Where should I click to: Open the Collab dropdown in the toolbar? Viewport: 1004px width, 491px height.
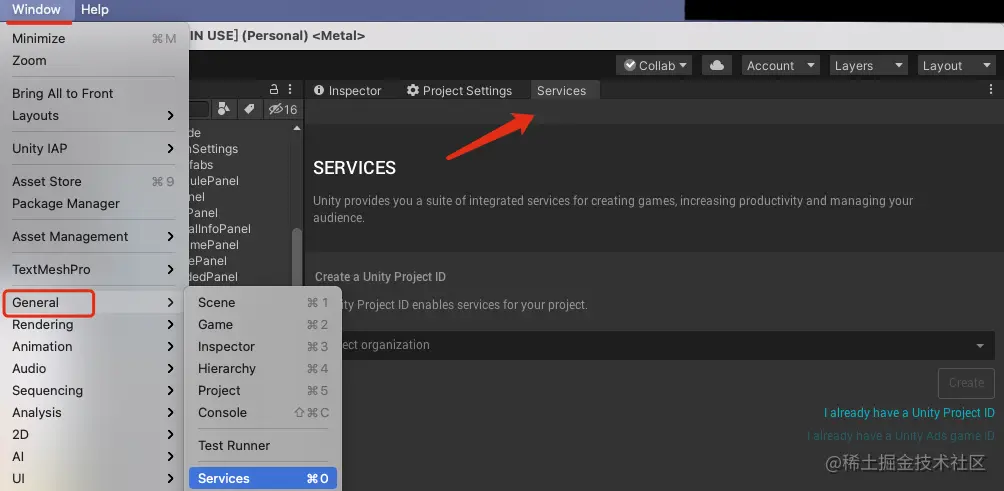[654, 65]
